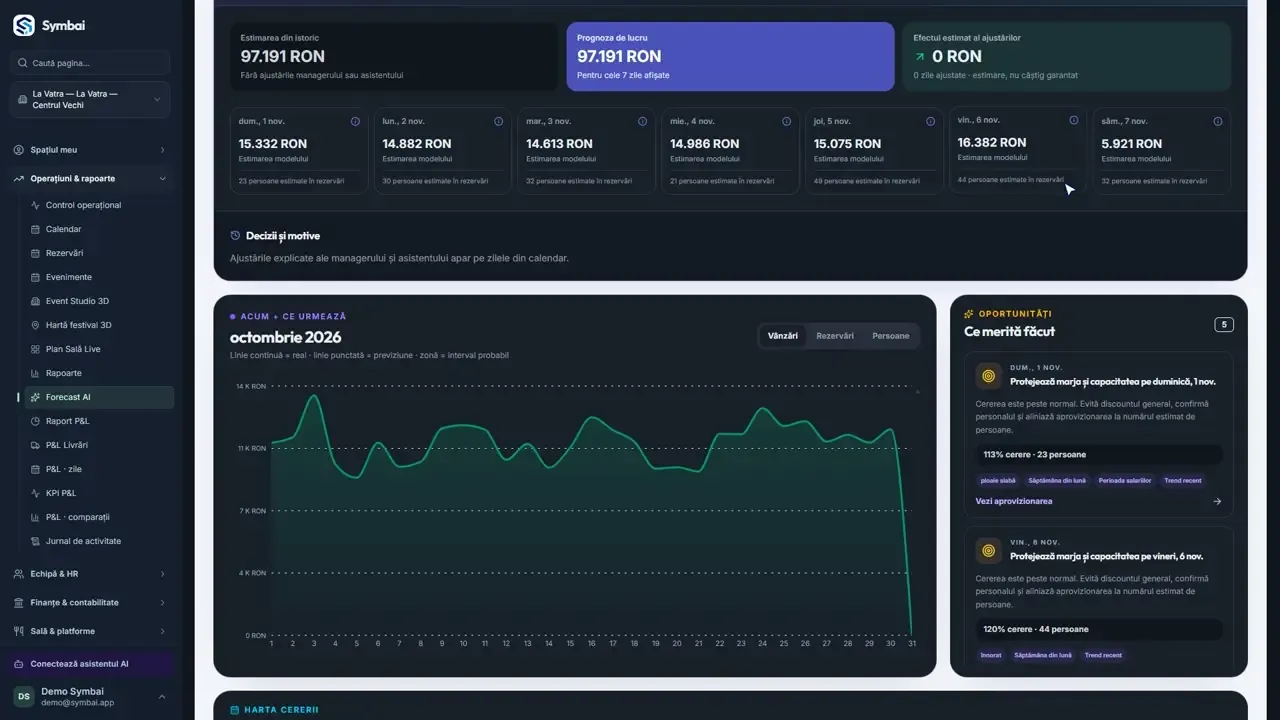Click info icon on vin., 6 nov. card
The width and height of the screenshot is (1280, 720).
(x=1074, y=120)
